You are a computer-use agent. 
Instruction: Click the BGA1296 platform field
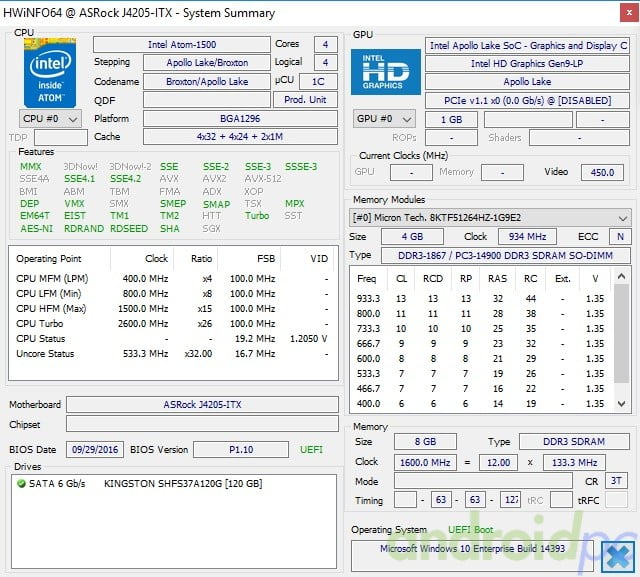[240, 119]
